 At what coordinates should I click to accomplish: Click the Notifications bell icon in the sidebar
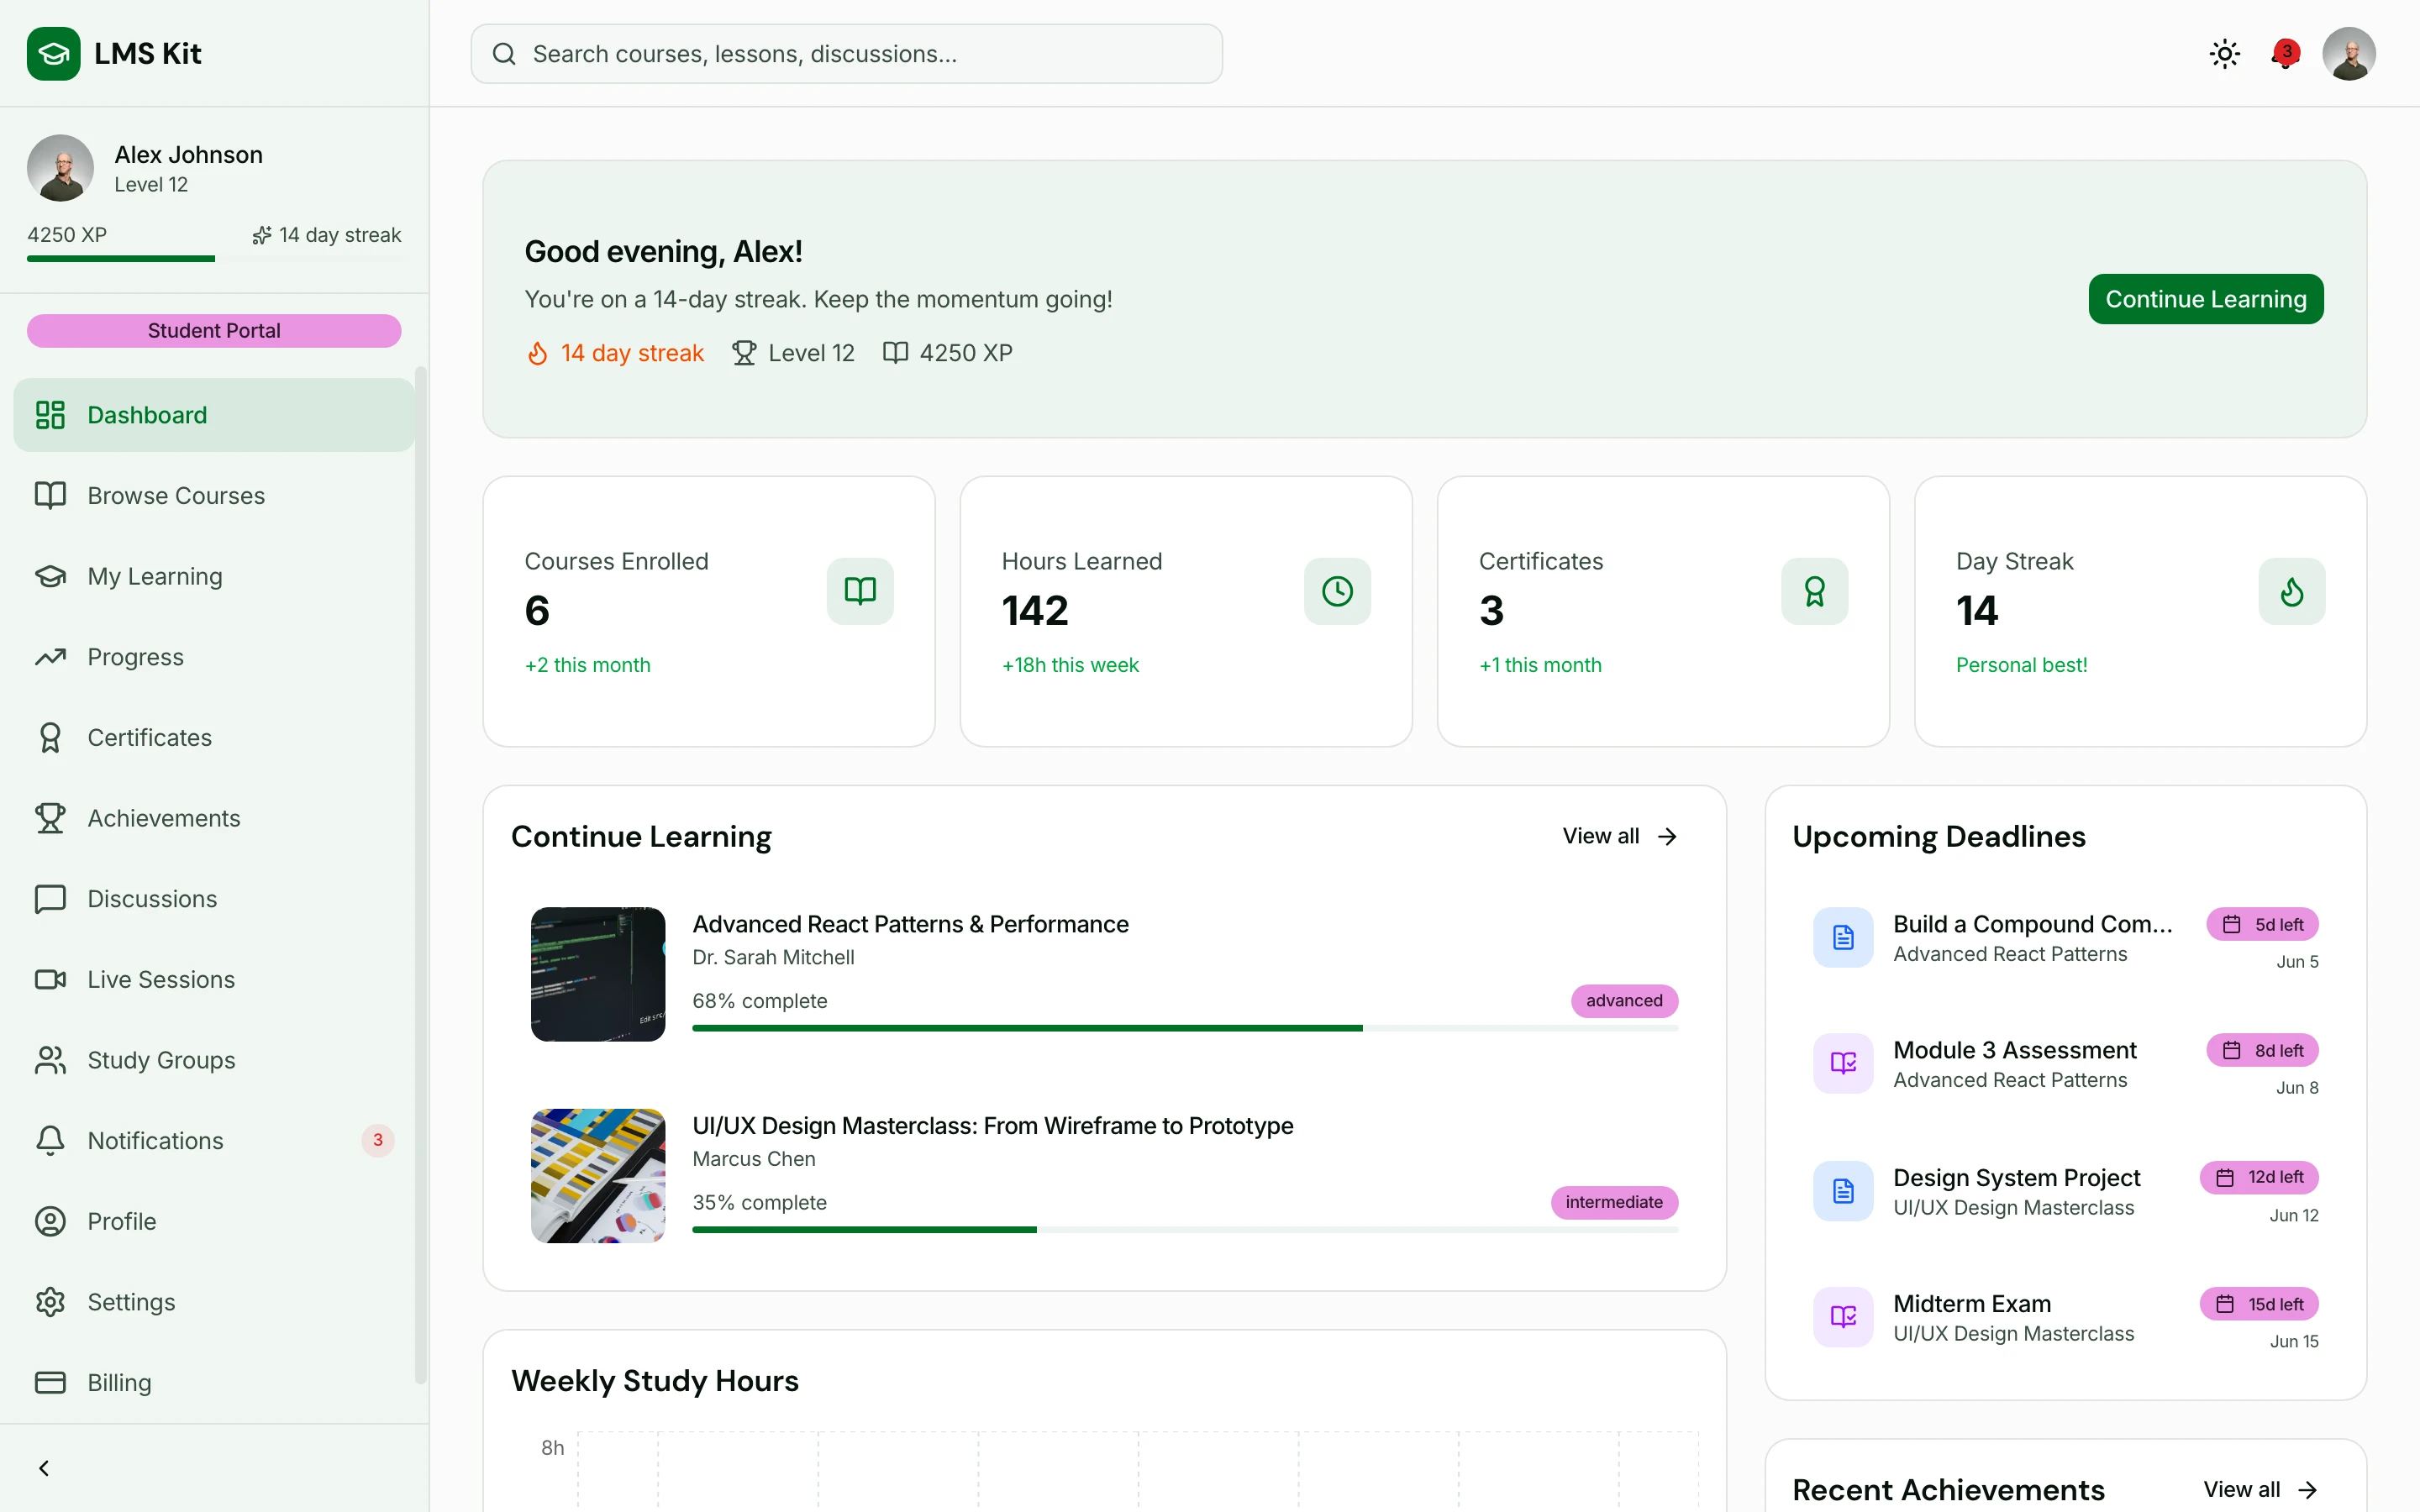pos(50,1141)
